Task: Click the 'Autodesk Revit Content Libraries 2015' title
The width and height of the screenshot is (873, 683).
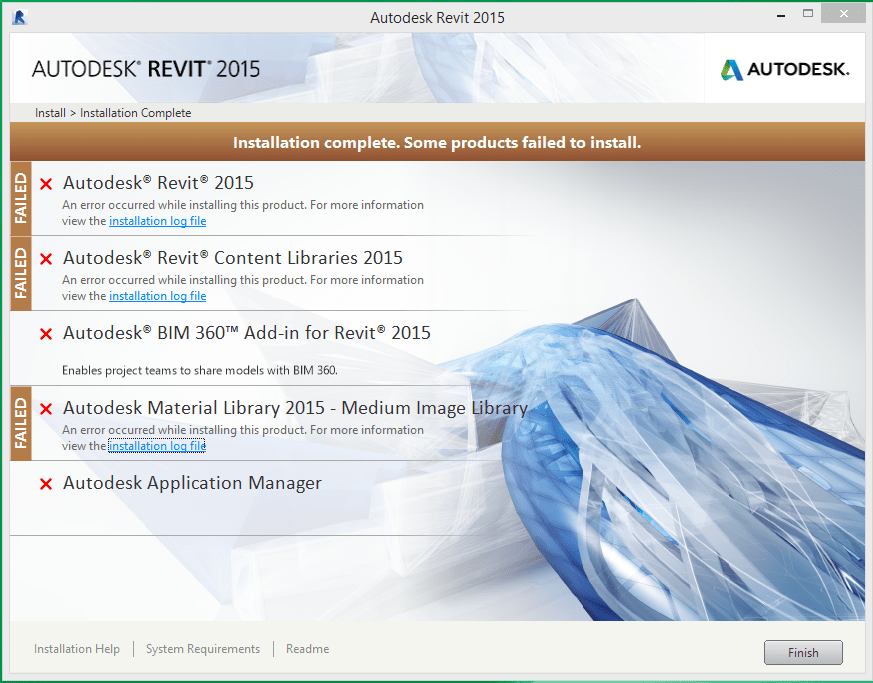Action: (x=233, y=258)
